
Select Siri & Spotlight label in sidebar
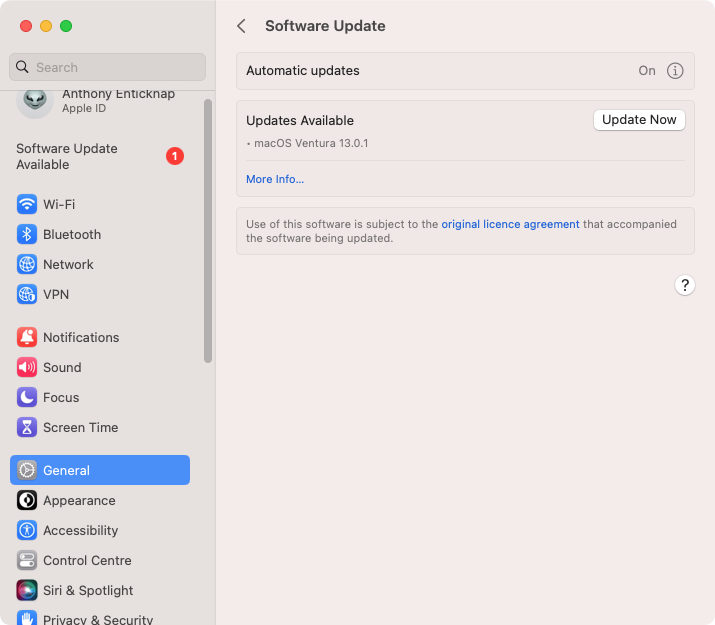point(88,590)
